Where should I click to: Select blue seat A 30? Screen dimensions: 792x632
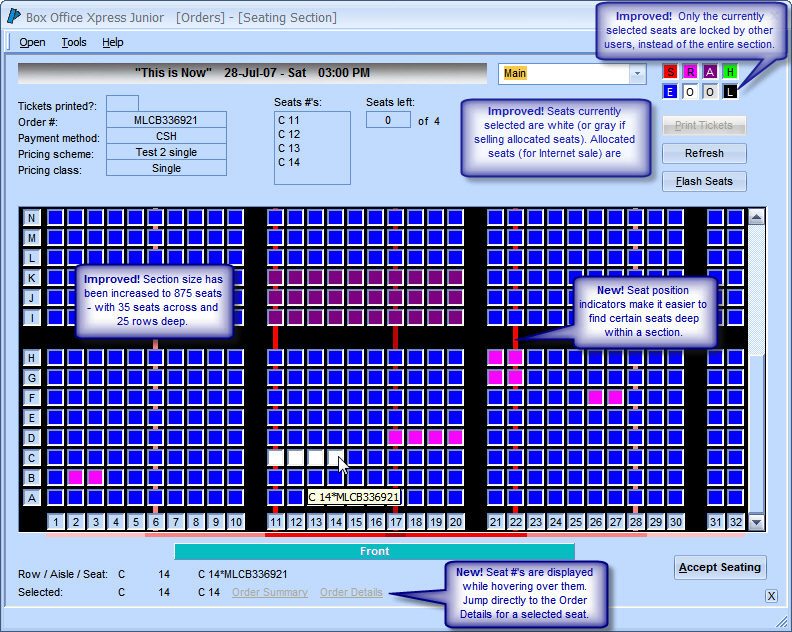(676, 498)
